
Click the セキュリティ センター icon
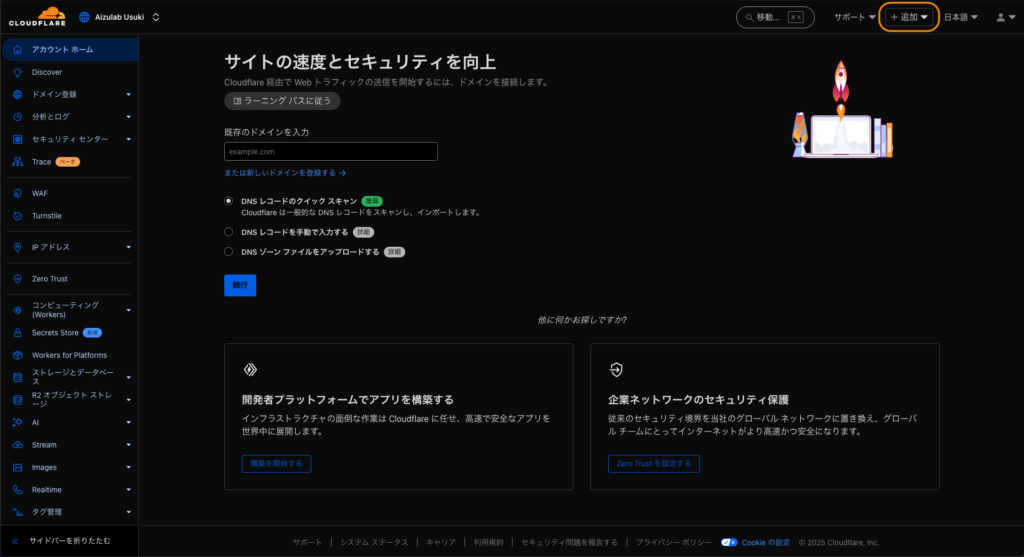coord(18,139)
